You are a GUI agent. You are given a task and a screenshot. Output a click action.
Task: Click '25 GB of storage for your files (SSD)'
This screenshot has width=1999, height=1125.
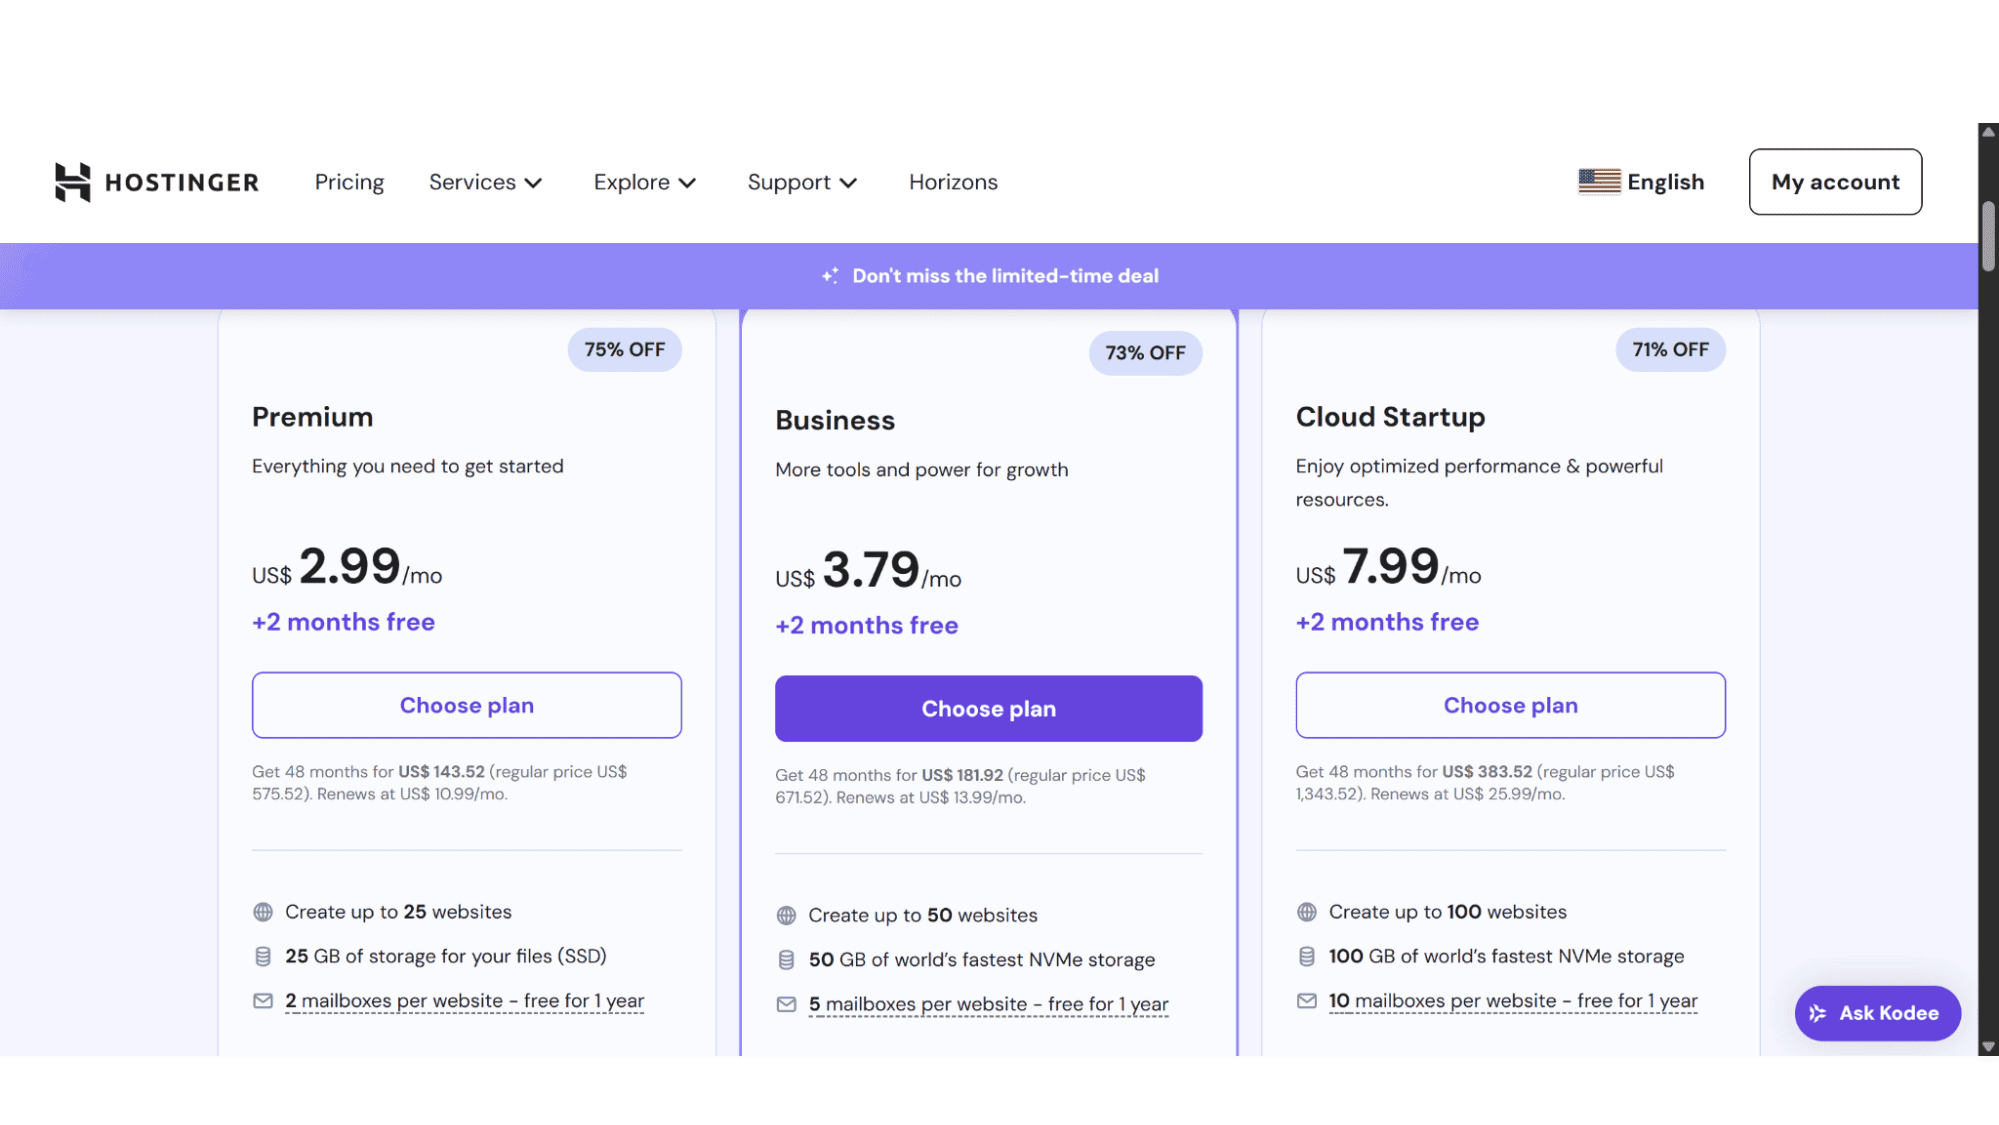point(446,957)
